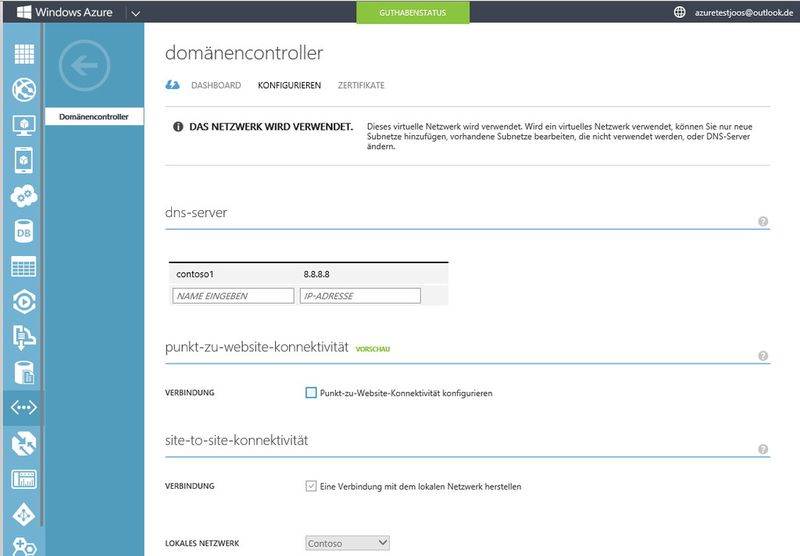
Task: Open the Mobile Services phone icon
Action: tap(24, 160)
